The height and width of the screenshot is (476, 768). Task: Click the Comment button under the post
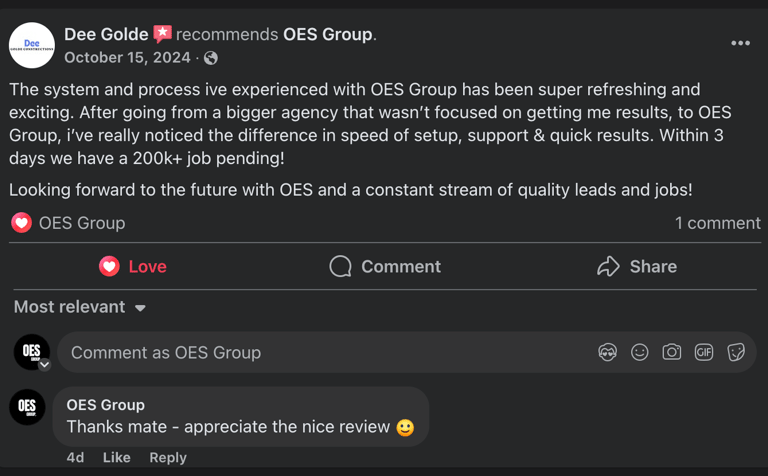coord(385,266)
